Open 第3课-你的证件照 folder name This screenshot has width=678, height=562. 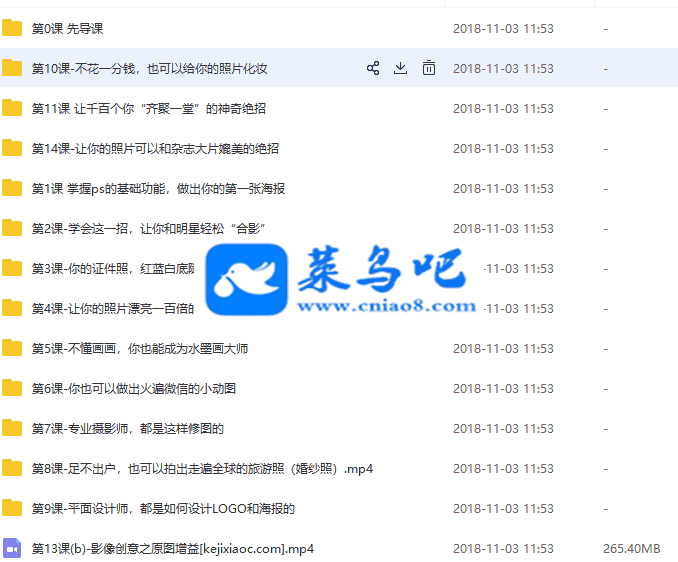(x=113, y=268)
